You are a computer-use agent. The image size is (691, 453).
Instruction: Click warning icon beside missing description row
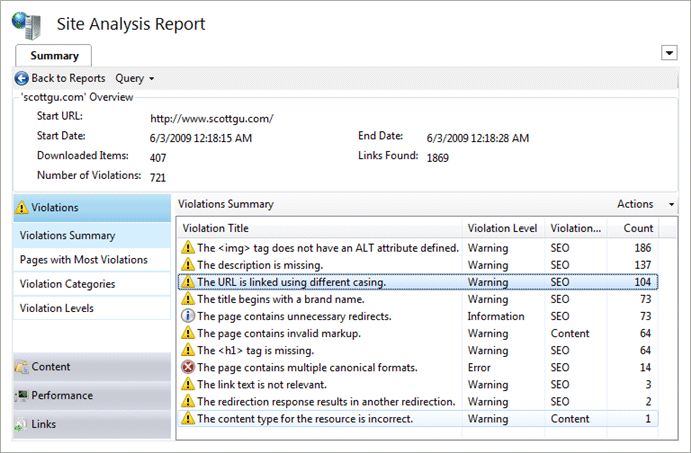pos(188,265)
